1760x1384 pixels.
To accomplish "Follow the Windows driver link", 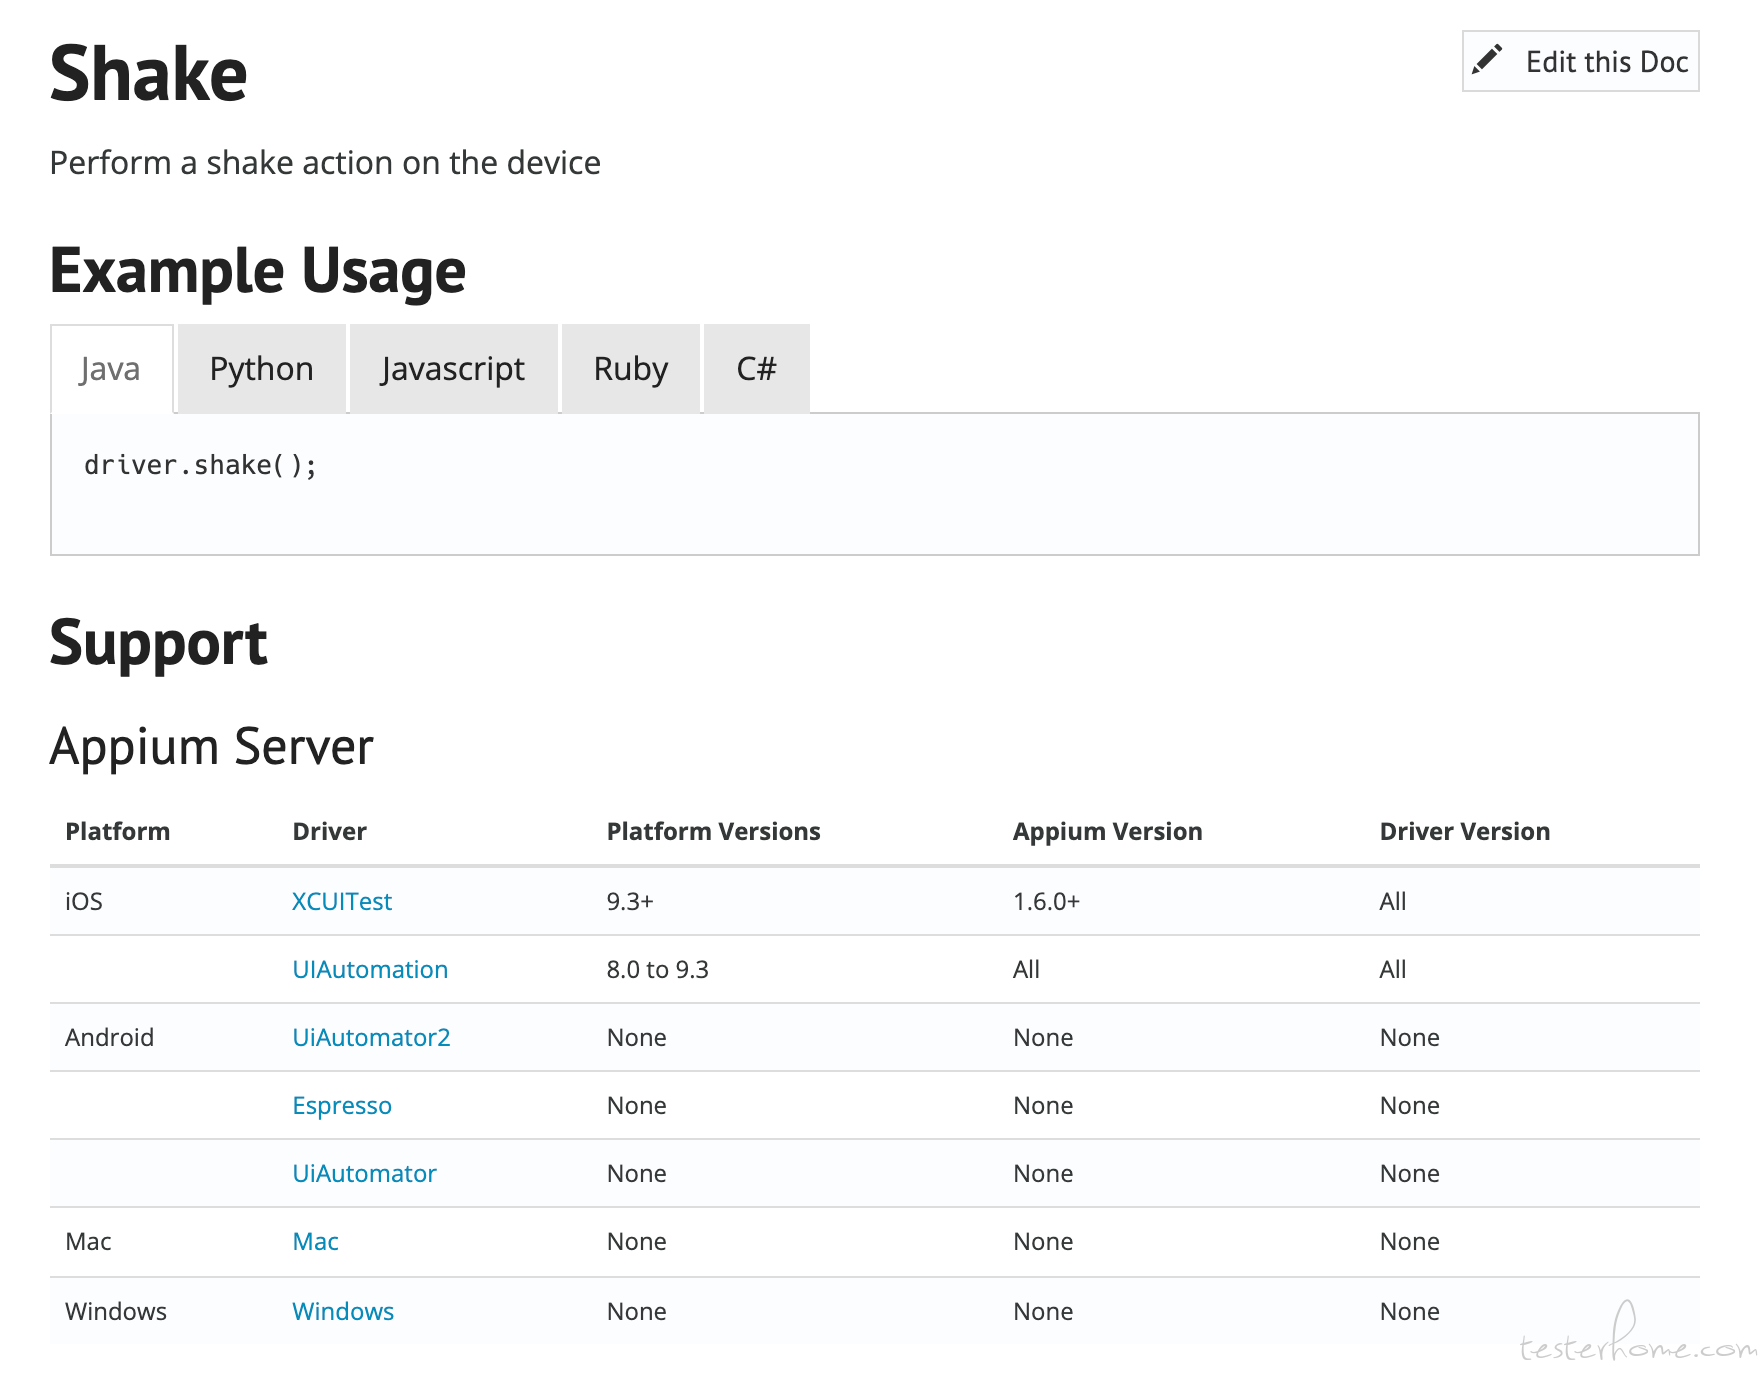I will 343,1311.
